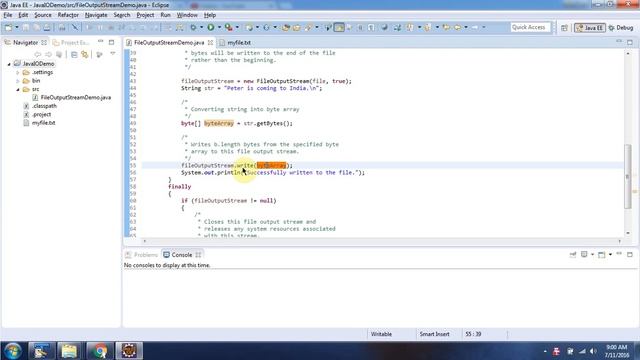This screenshot has width=640, height=360.
Task: Open the Refactor menu
Action: tap(68, 15)
